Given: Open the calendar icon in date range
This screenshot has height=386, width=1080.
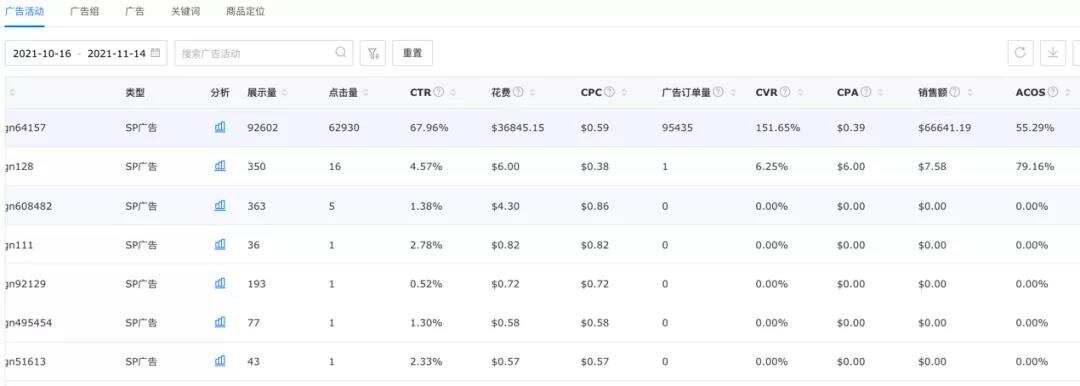Looking at the screenshot, I should [x=155, y=53].
